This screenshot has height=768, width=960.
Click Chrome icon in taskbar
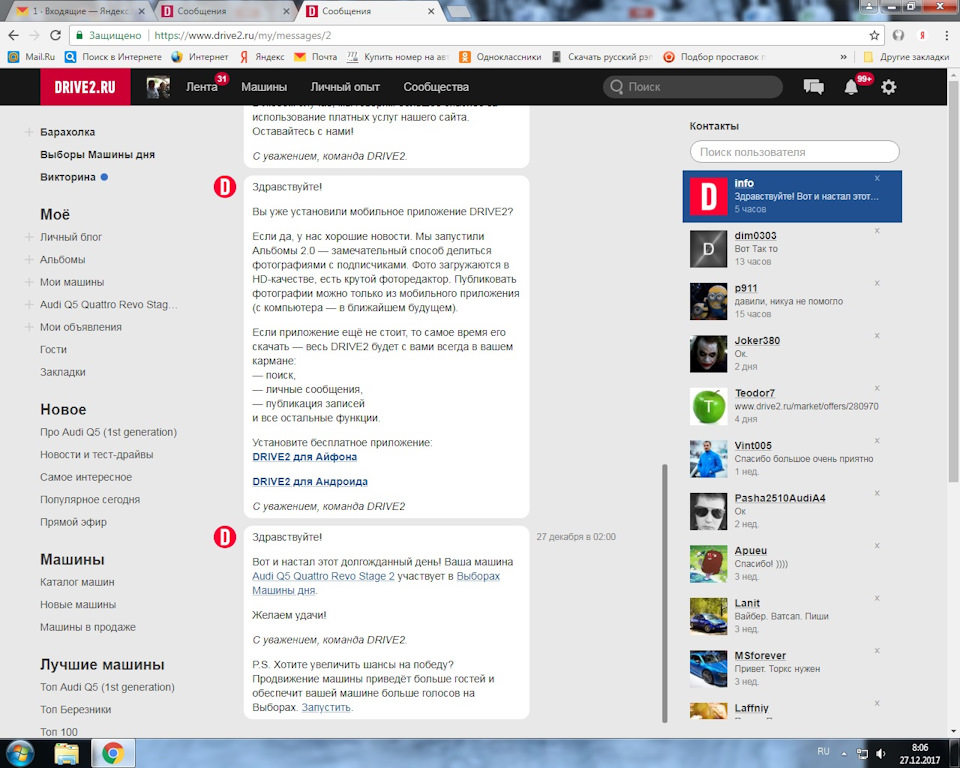click(113, 754)
